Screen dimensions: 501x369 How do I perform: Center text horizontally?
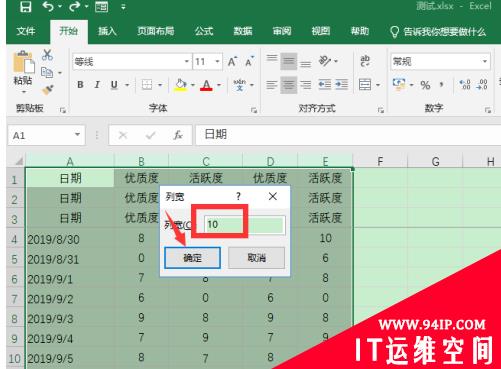pyautogui.click(x=289, y=85)
